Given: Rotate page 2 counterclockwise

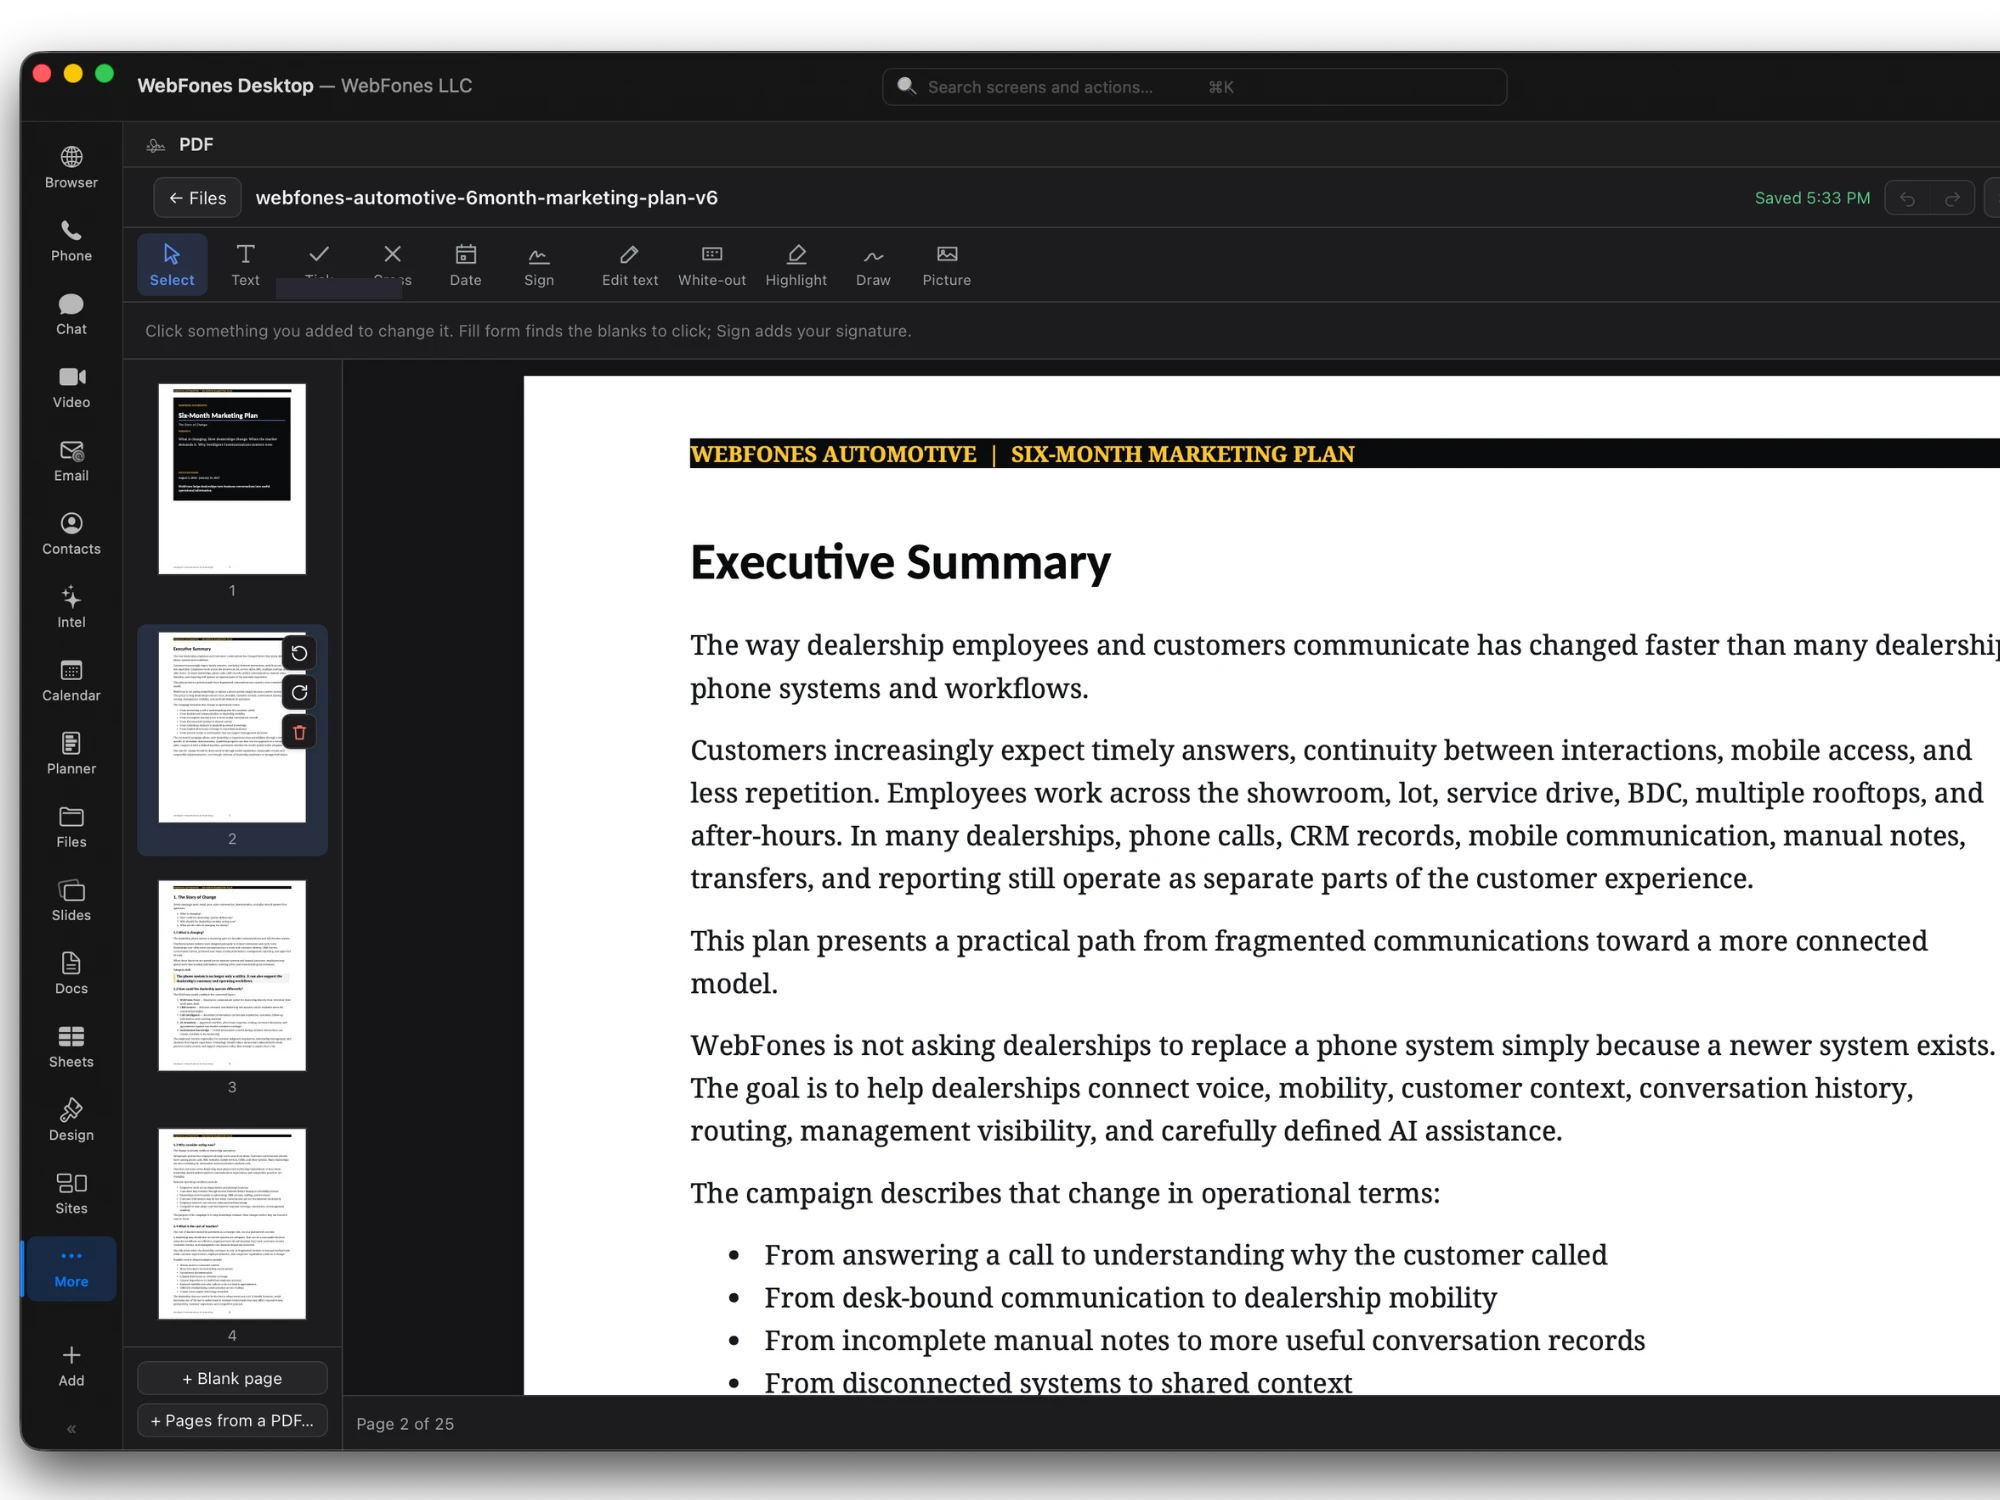Looking at the screenshot, I should point(299,654).
